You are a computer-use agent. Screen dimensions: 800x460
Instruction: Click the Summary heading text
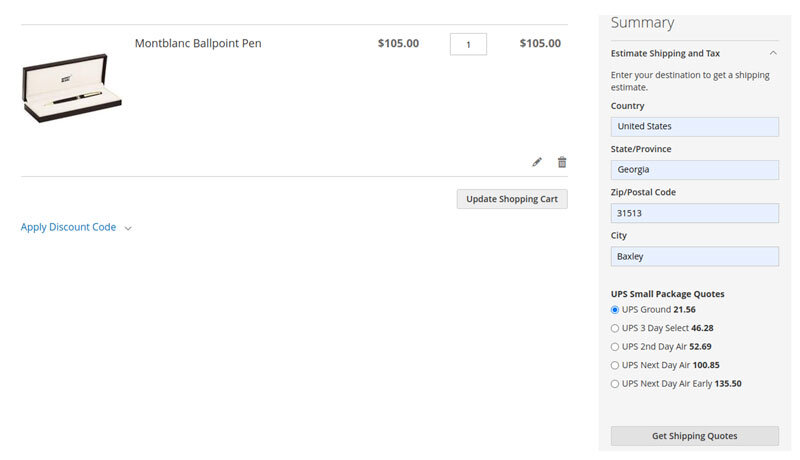pyautogui.click(x=642, y=22)
